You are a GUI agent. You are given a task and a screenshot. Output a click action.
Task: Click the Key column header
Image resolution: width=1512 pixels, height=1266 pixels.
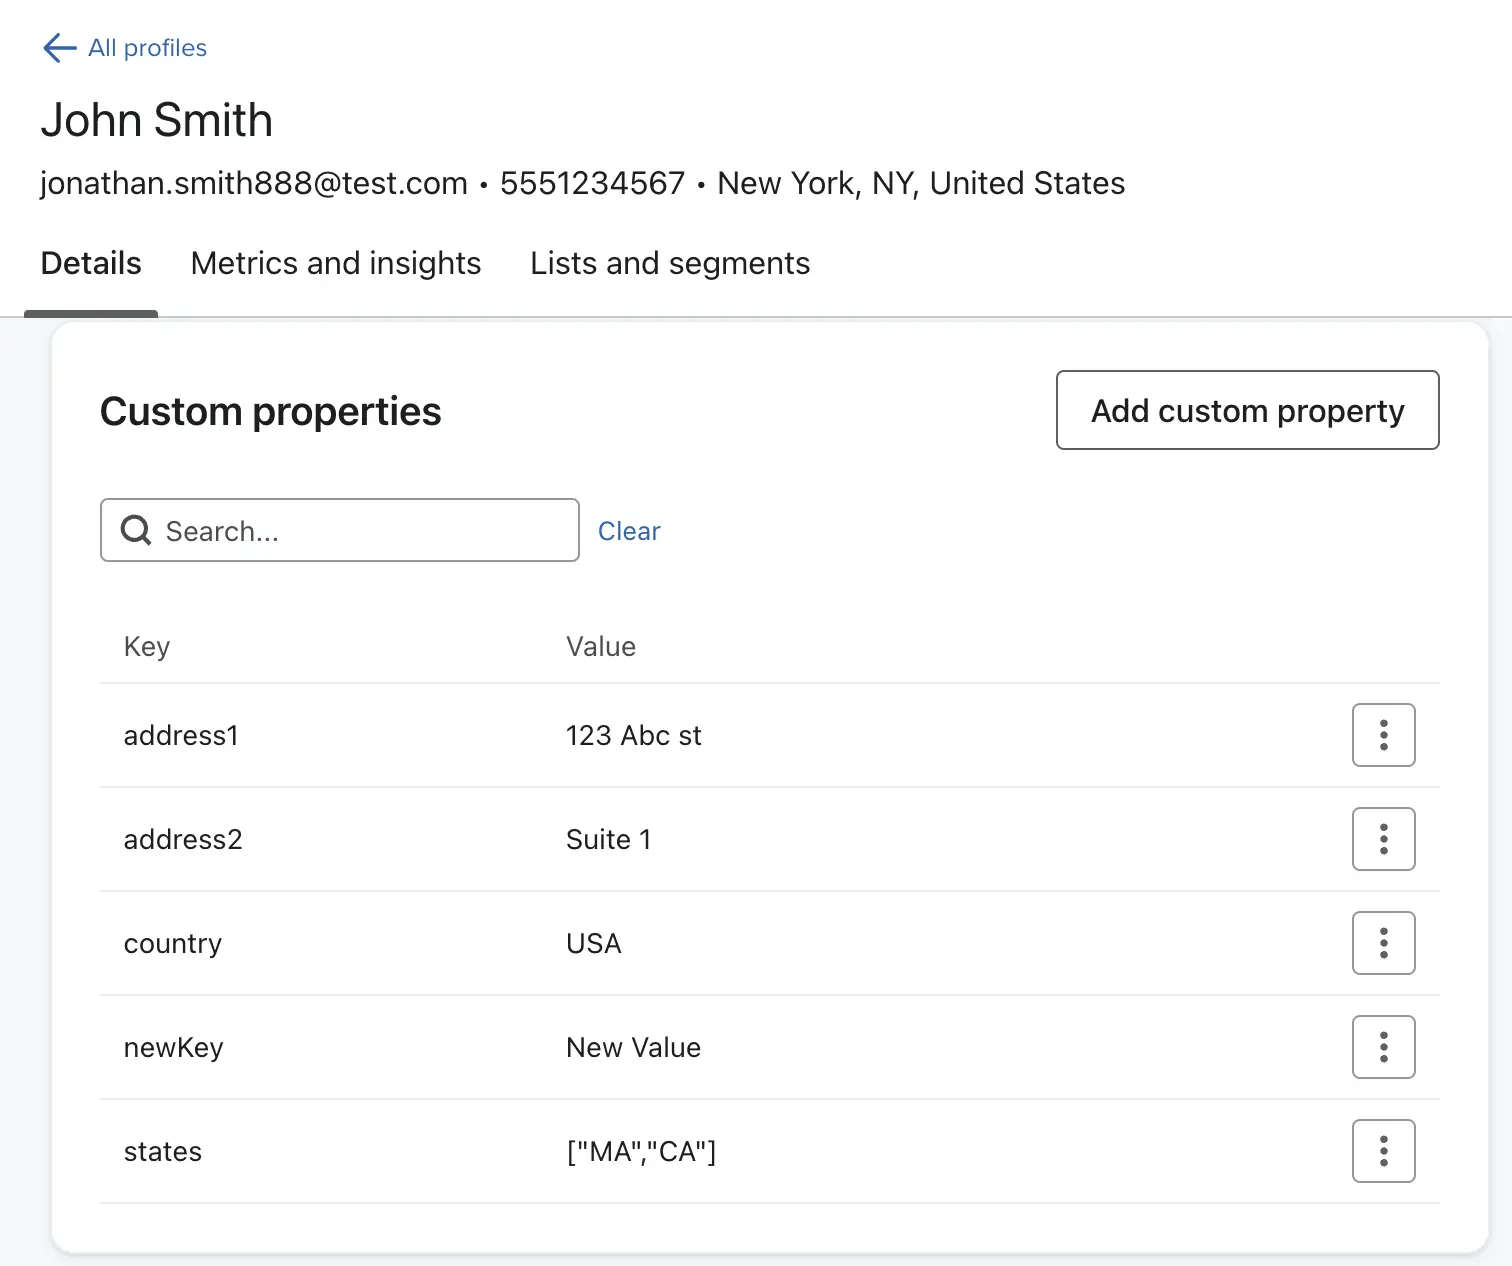pyautogui.click(x=147, y=647)
